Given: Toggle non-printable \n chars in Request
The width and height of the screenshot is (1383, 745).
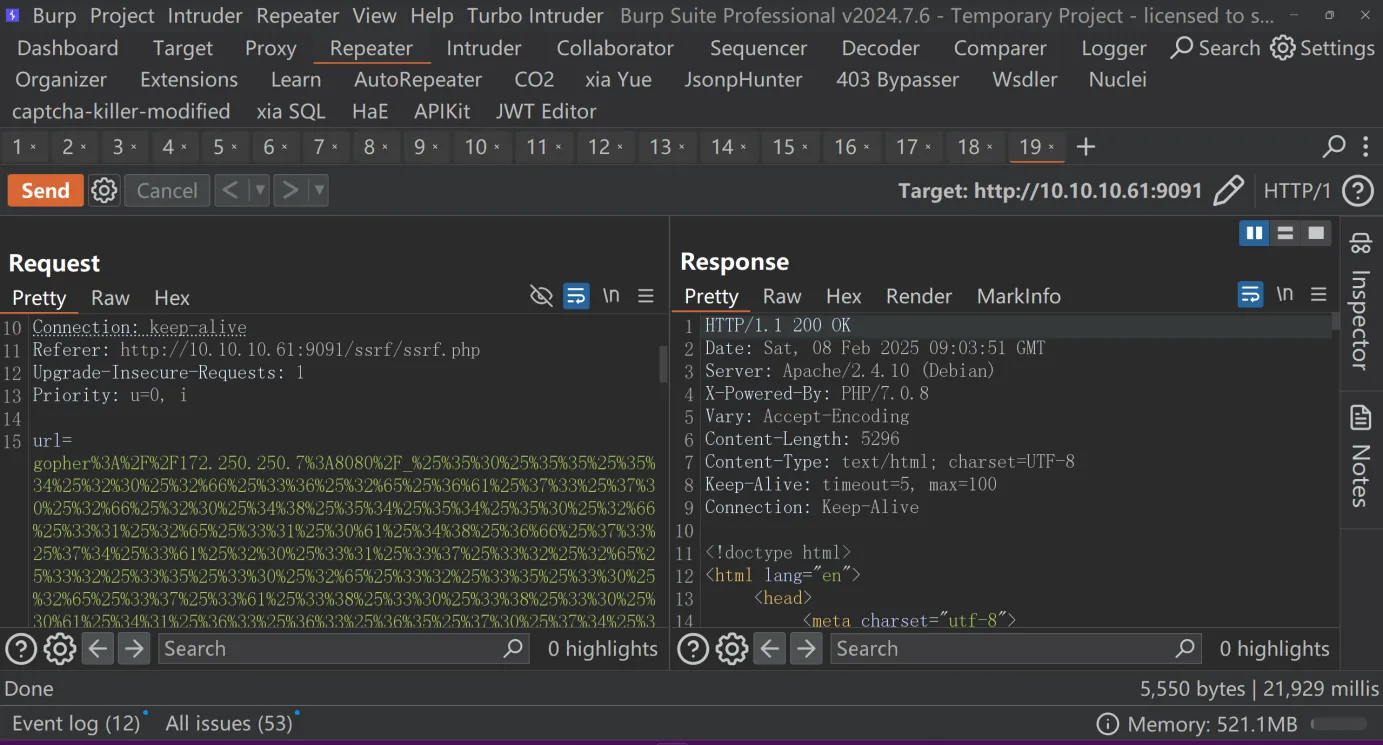Looking at the screenshot, I should point(611,296).
